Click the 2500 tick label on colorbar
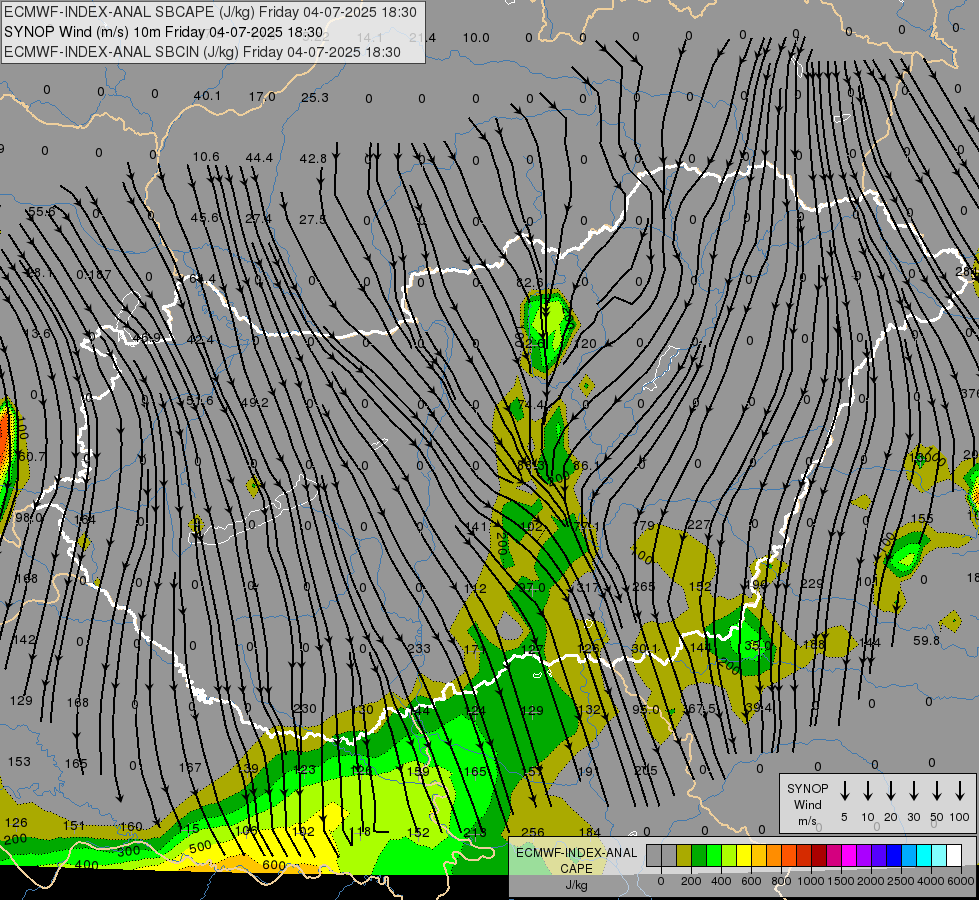The image size is (979, 900). click(x=901, y=881)
